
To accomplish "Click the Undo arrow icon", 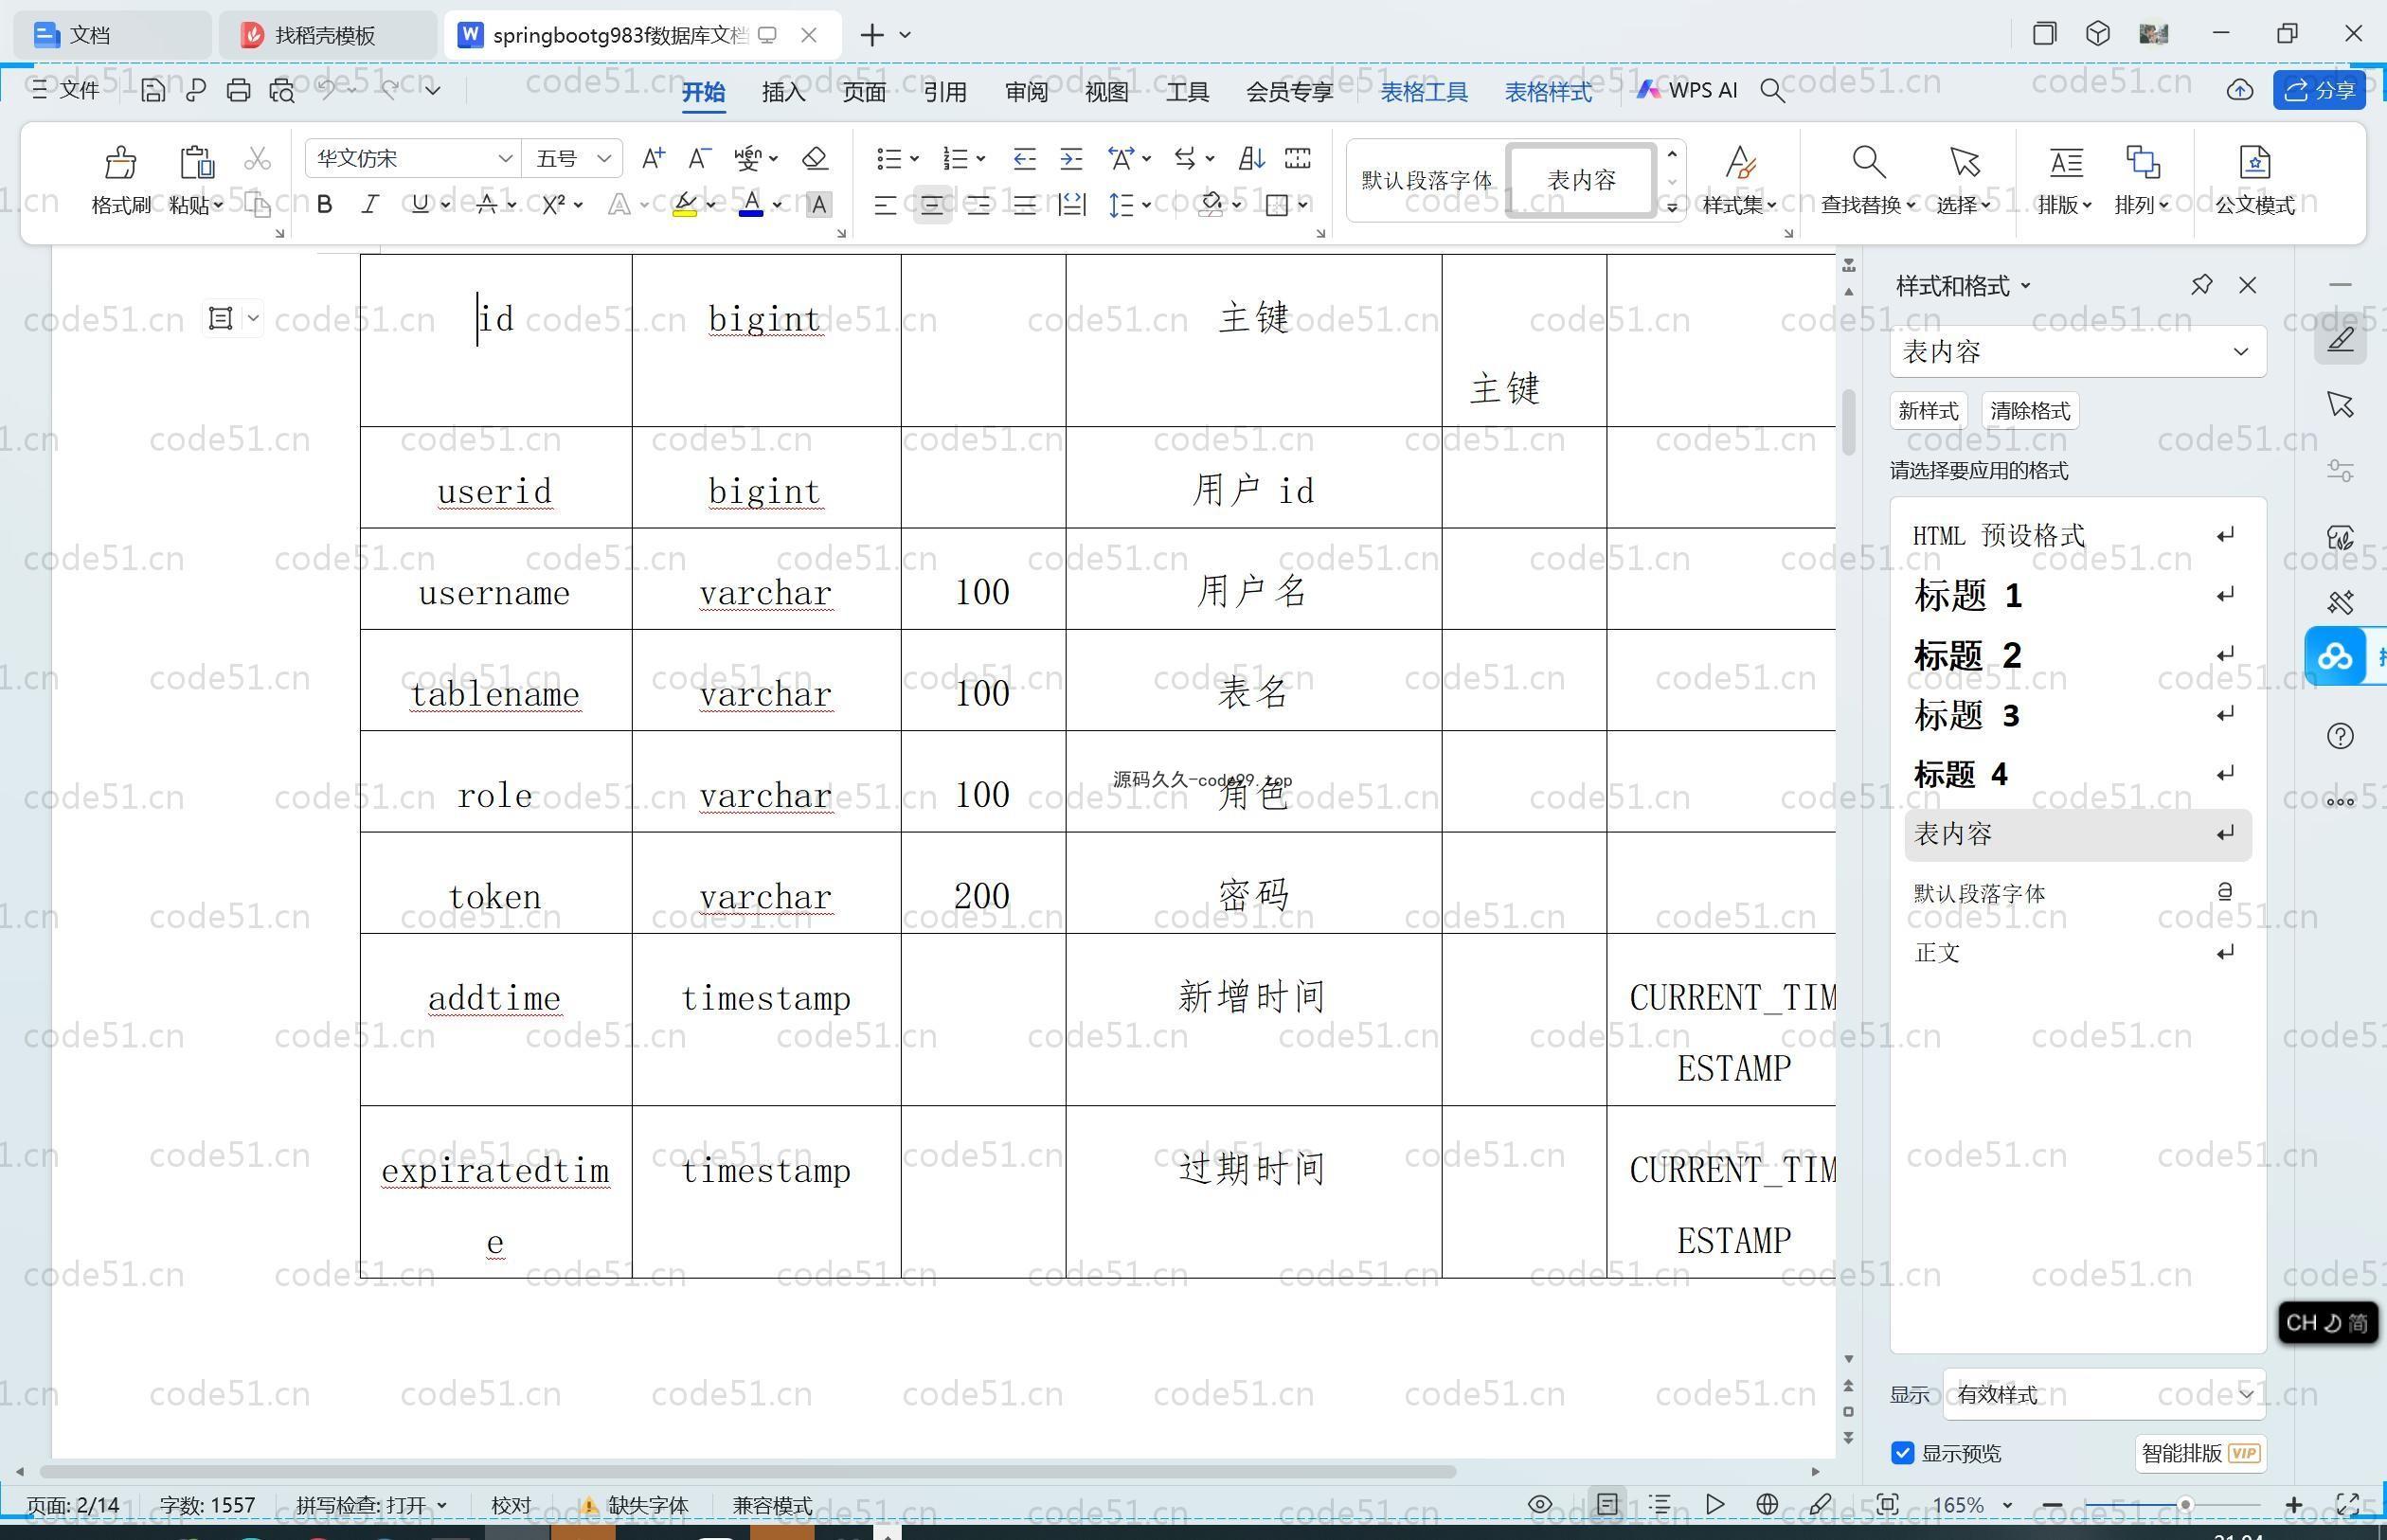I will [x=326, y=90].
